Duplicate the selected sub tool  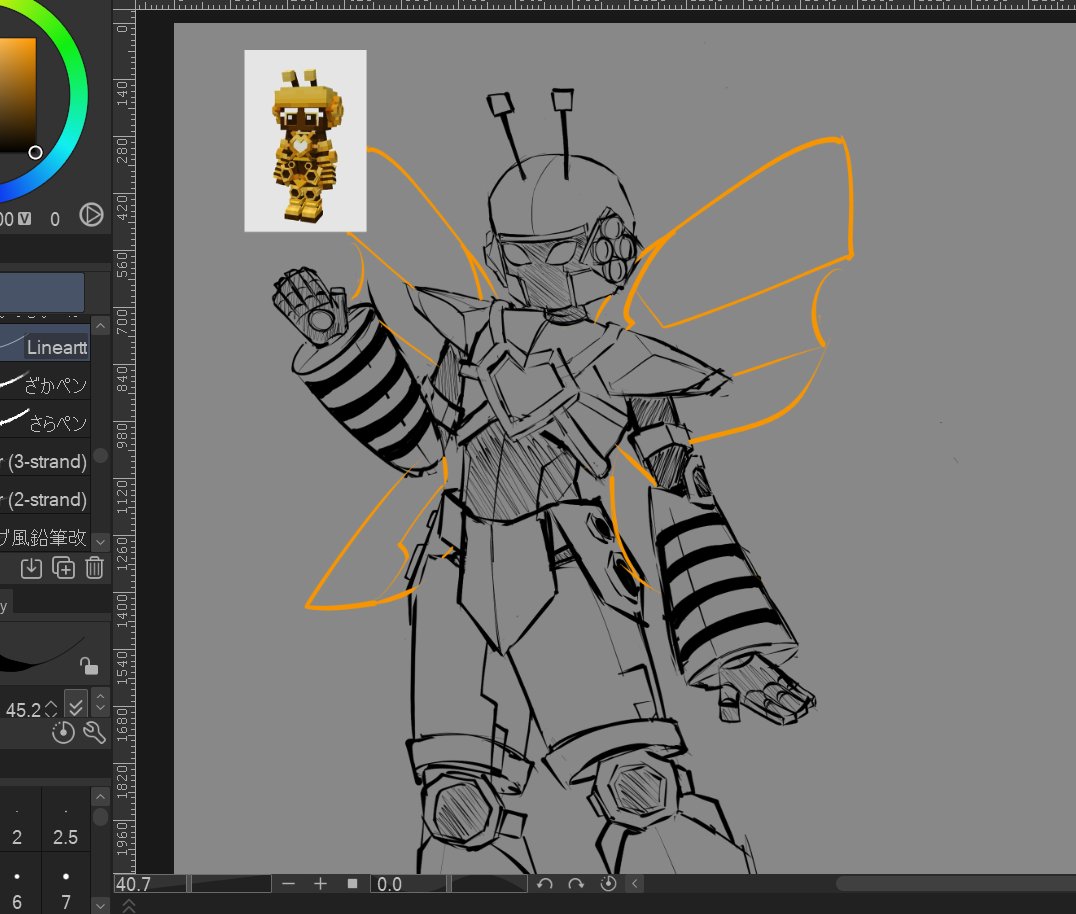63,568
